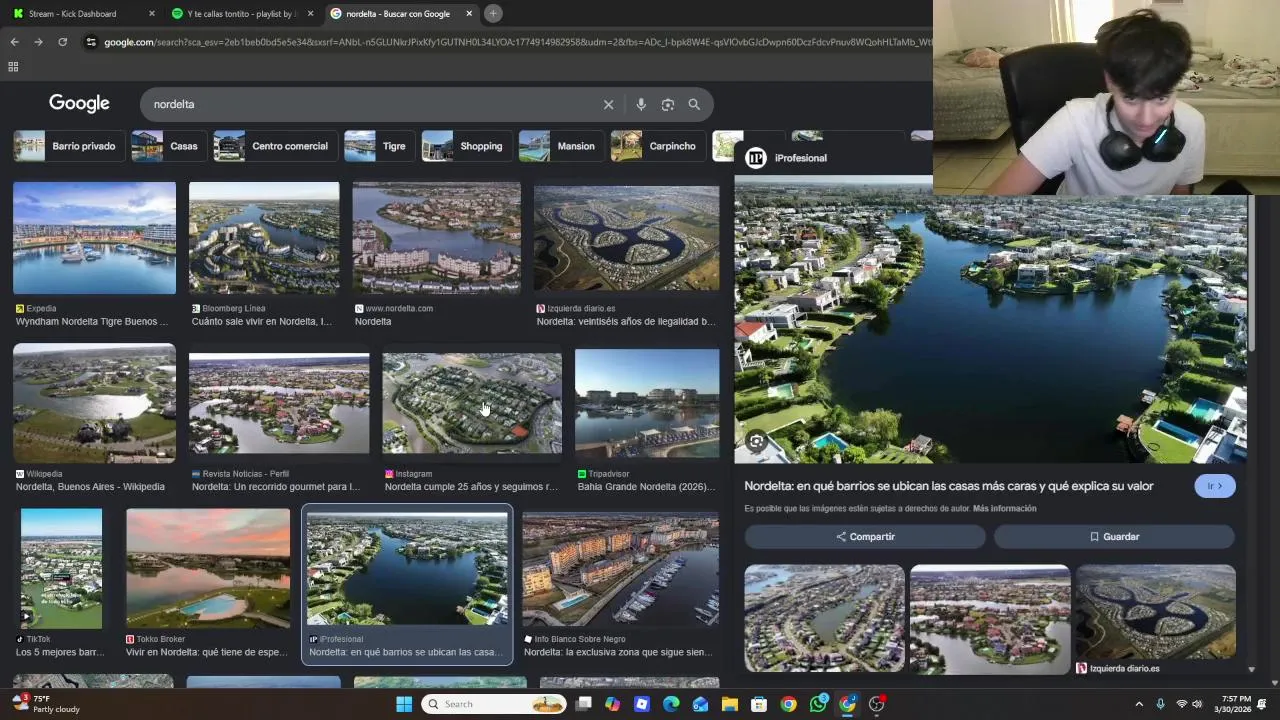Search inside image with lens icon on preview
This screenshot has width=1280, height=720.
point(757,441)
